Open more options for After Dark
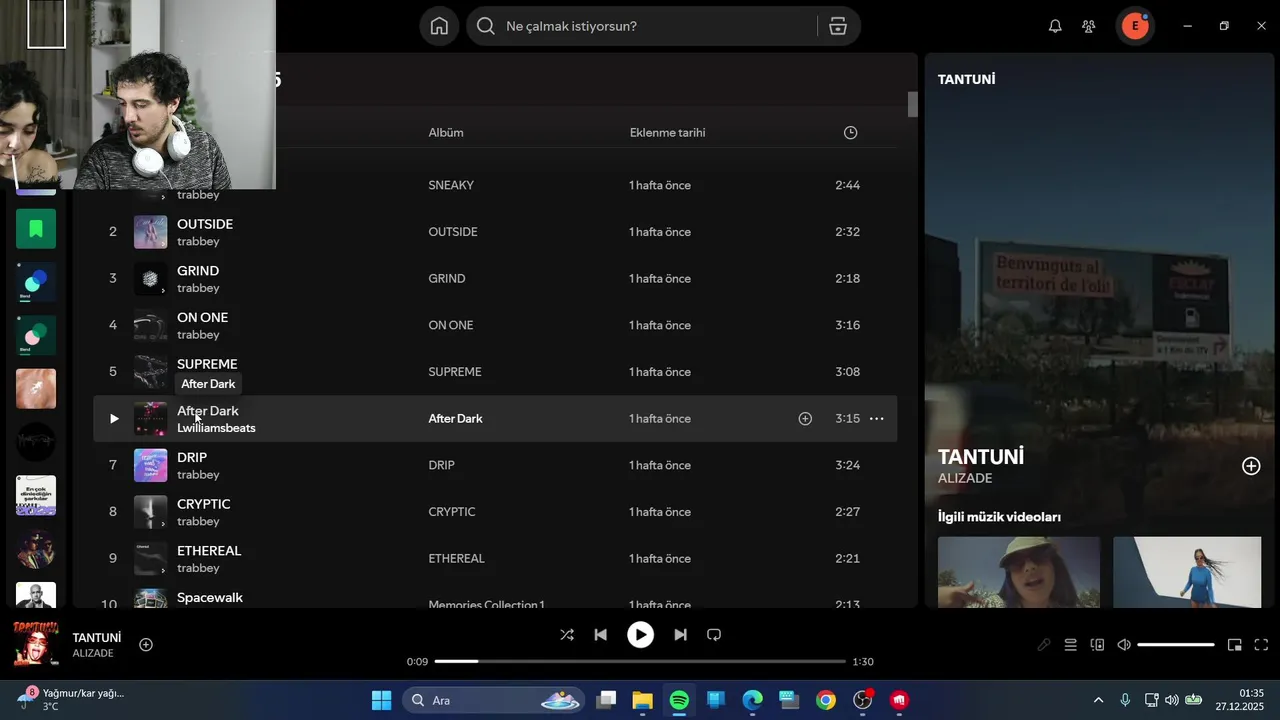 pos(877,419)
